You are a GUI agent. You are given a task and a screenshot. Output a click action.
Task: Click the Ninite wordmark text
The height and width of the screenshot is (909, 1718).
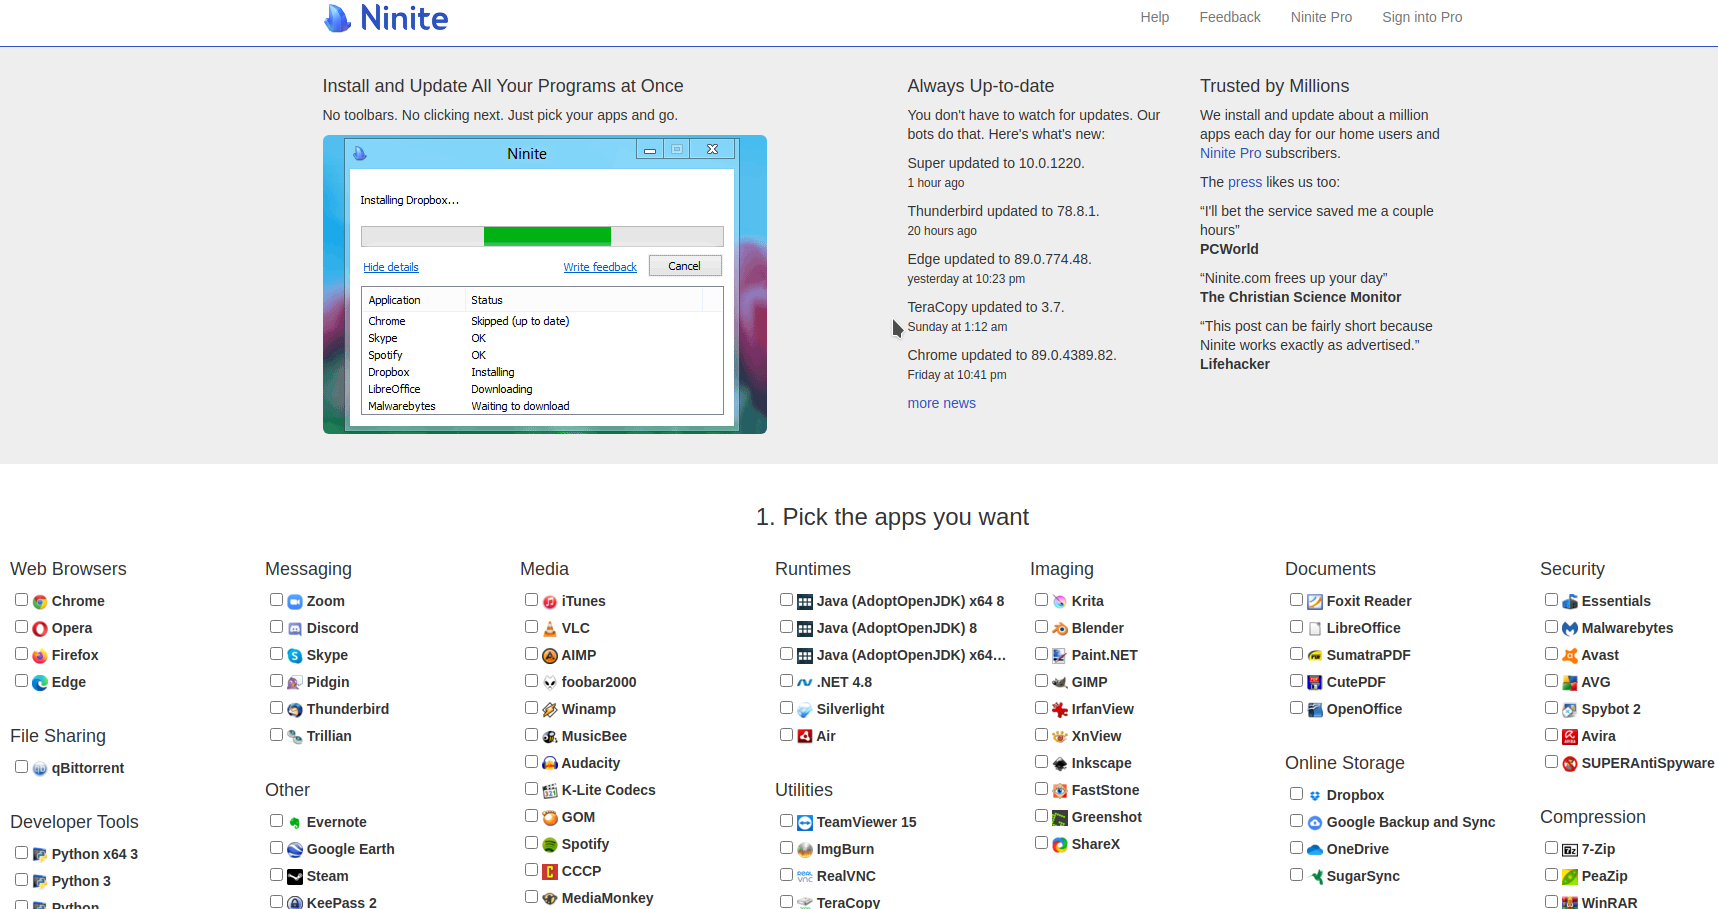click(x=404, y=18)
